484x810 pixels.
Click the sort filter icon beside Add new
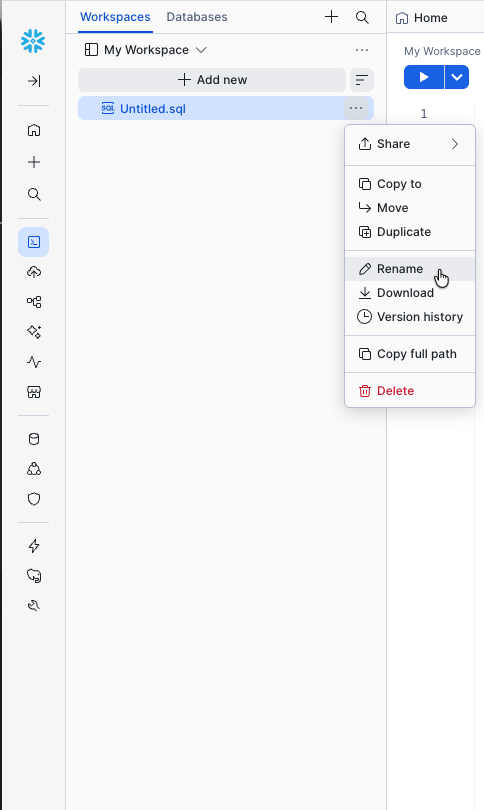point(362,80)
